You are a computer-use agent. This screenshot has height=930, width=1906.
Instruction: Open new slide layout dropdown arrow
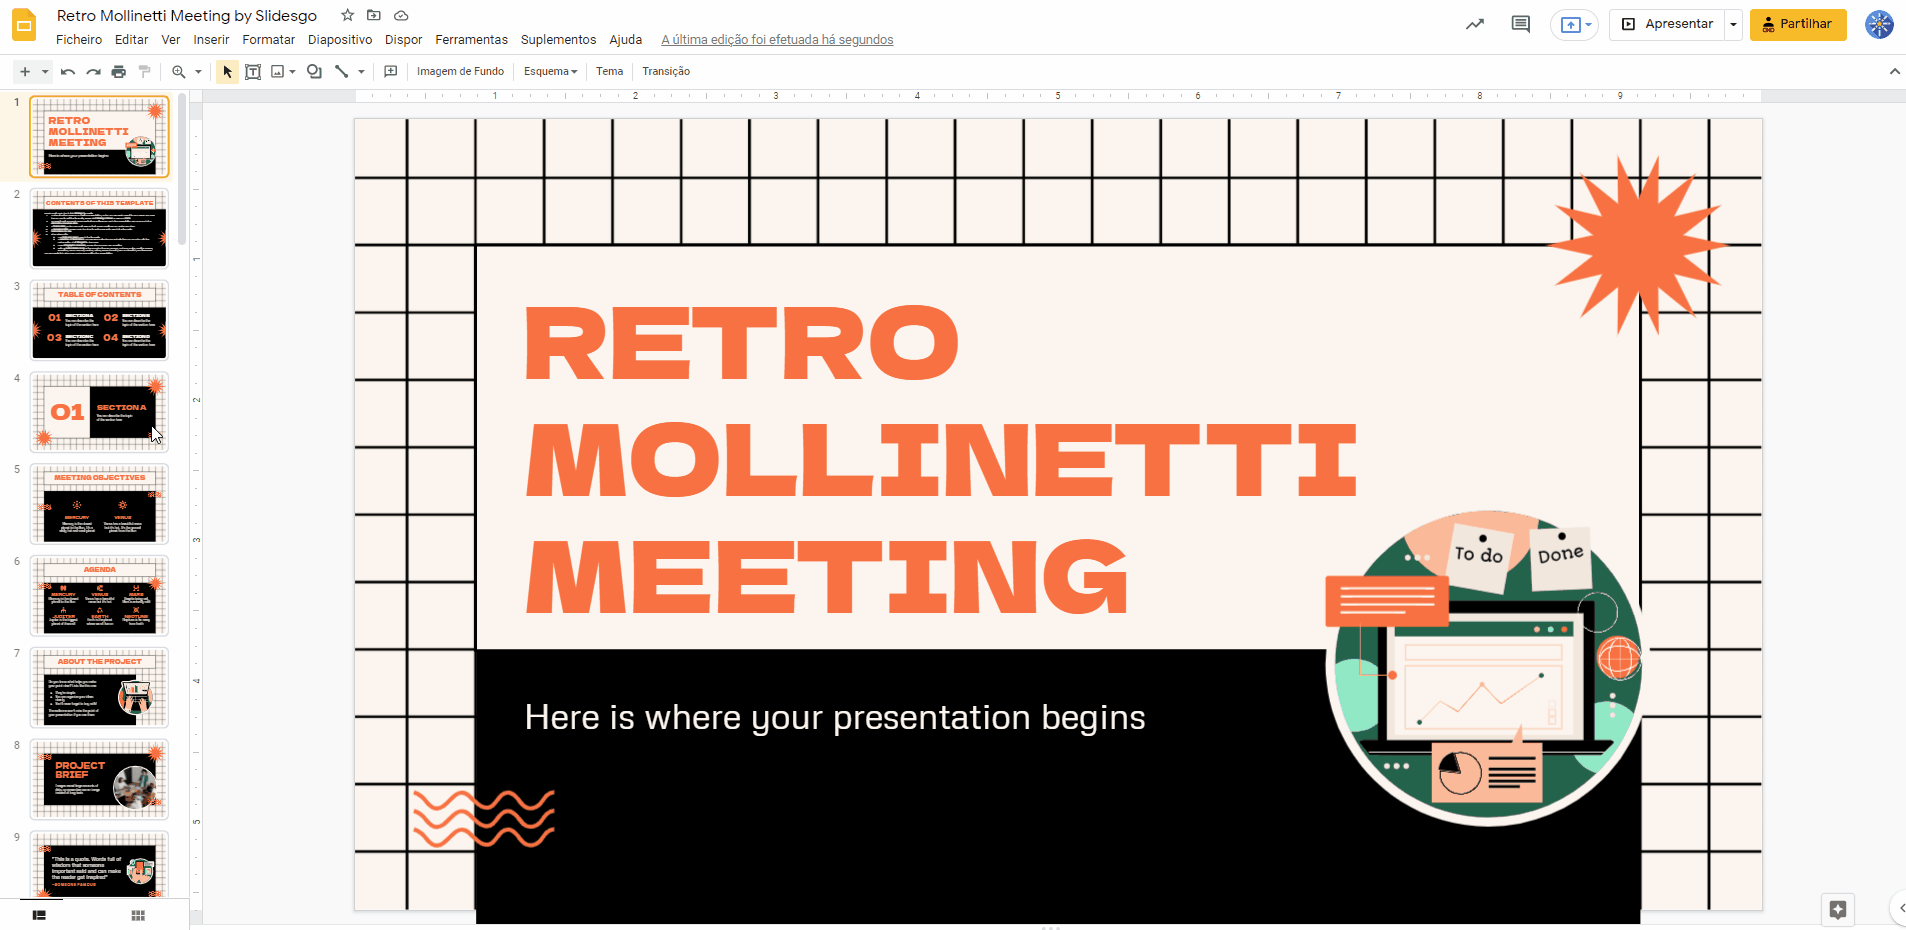point(45,71)
